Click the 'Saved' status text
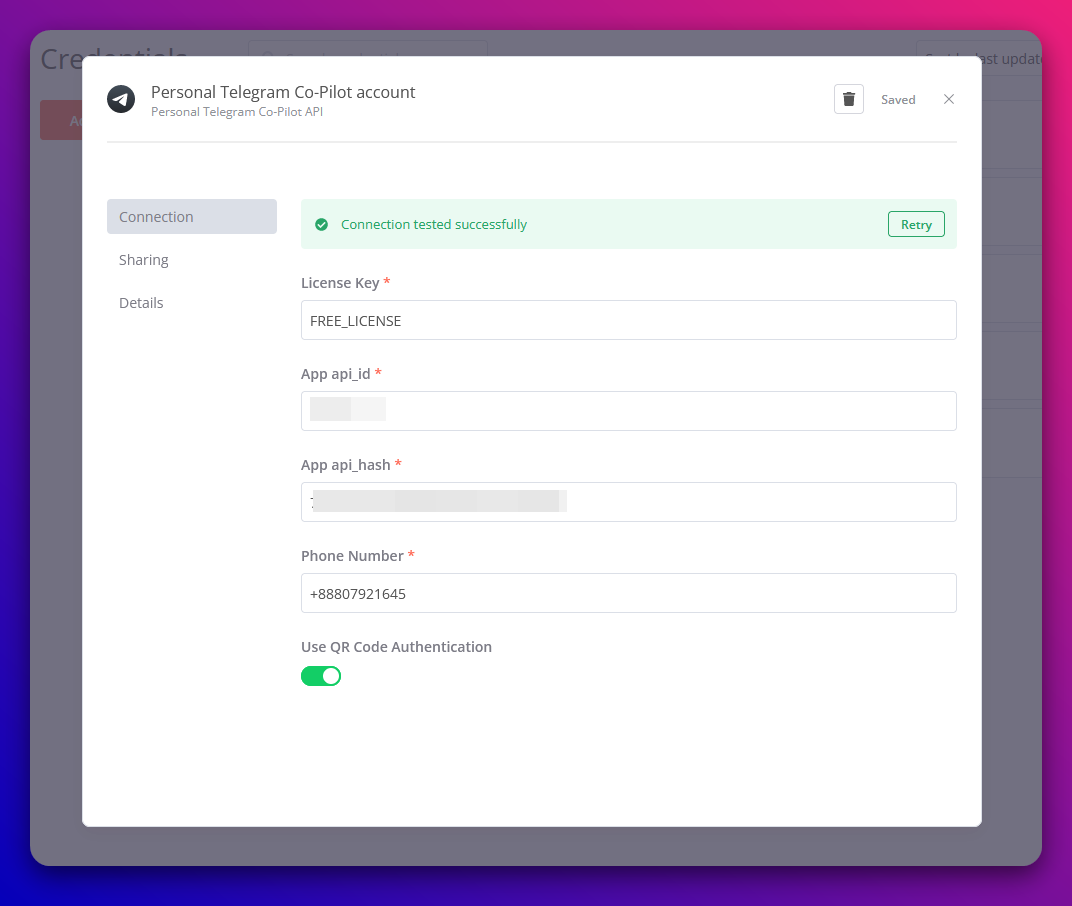1072x906 pixels. (898, 100)
